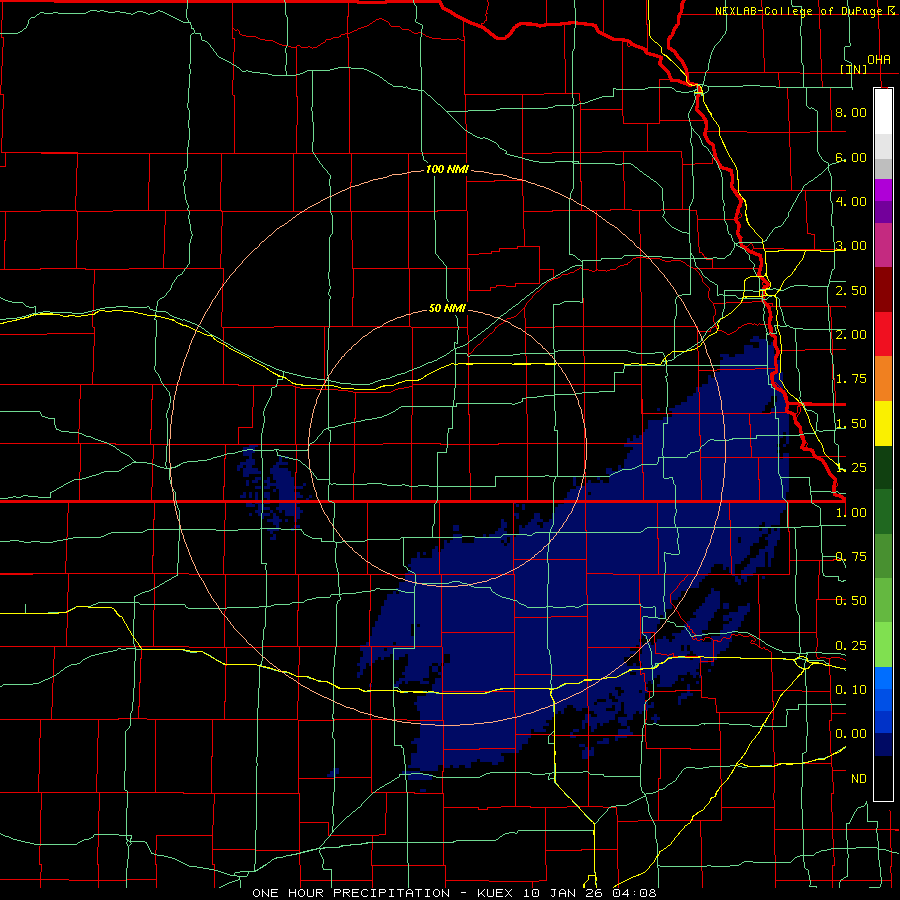
Task: Click the navy 0.00 legend swatch
Action: point(883,745)
